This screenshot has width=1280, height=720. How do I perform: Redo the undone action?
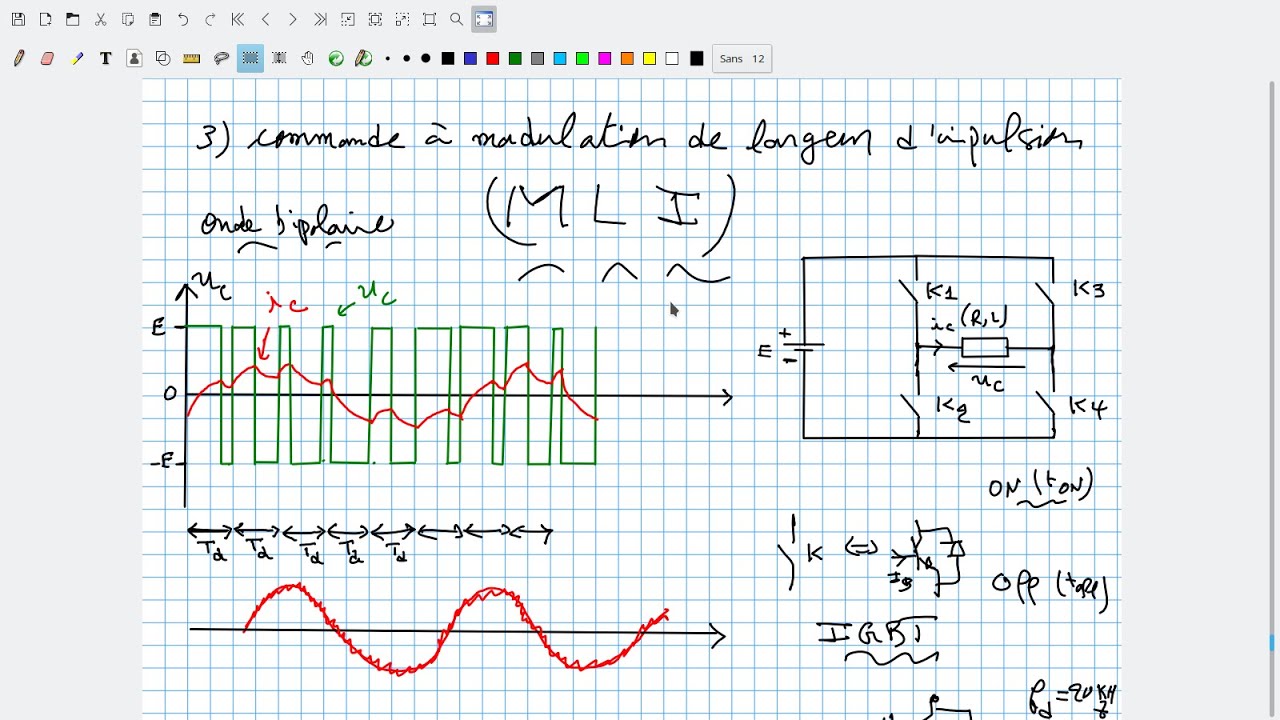tap(210, 19)
